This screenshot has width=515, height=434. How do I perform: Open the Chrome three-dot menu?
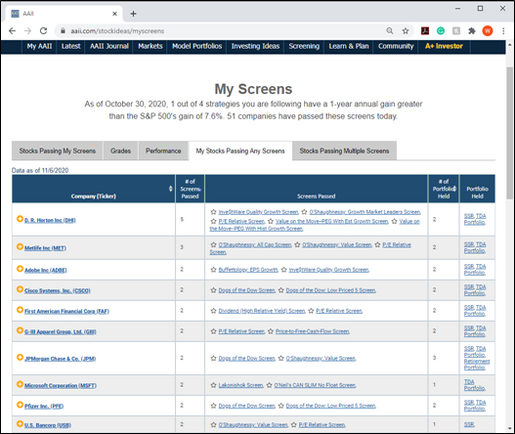click(x=503, y=31)
